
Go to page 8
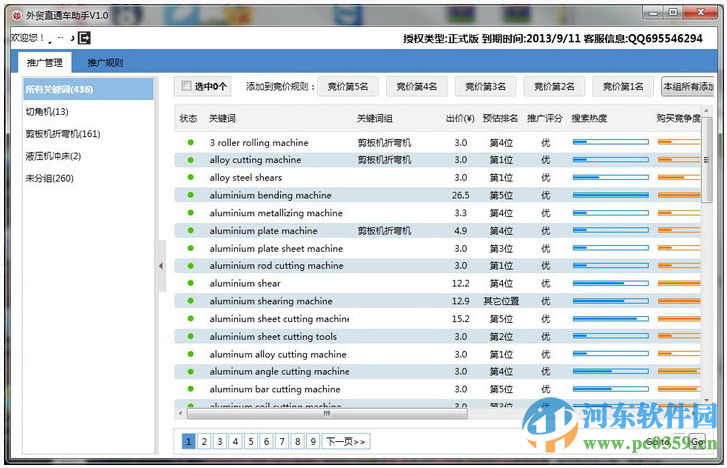297,442
